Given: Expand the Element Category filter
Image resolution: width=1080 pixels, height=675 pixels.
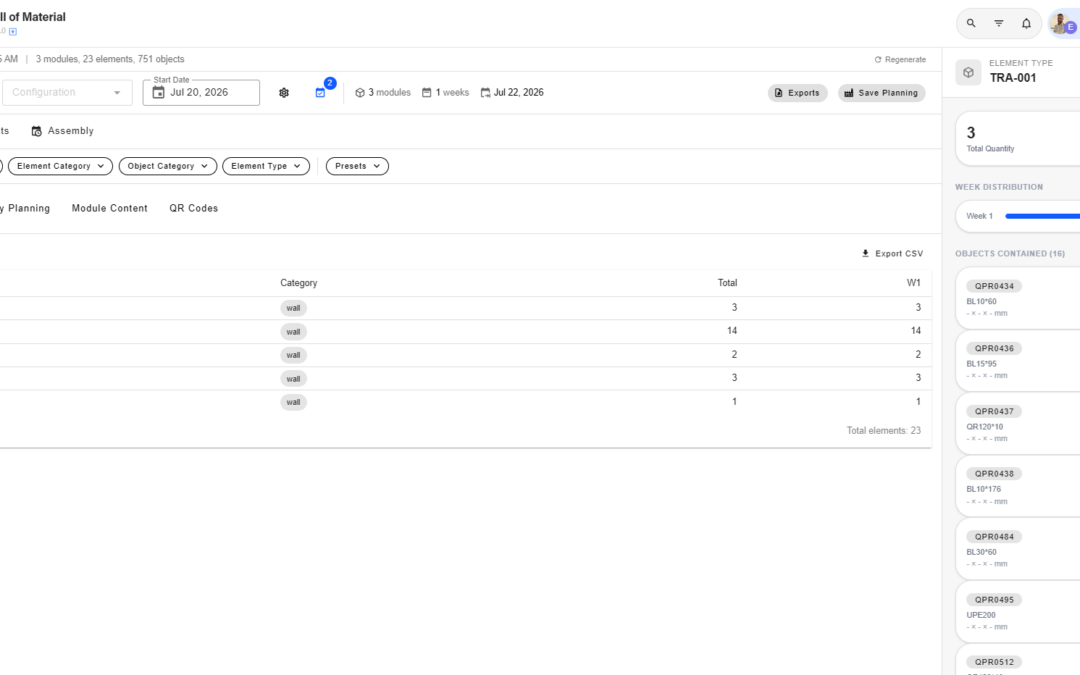Looking at the screenshot, I should [x=60, y=166].
